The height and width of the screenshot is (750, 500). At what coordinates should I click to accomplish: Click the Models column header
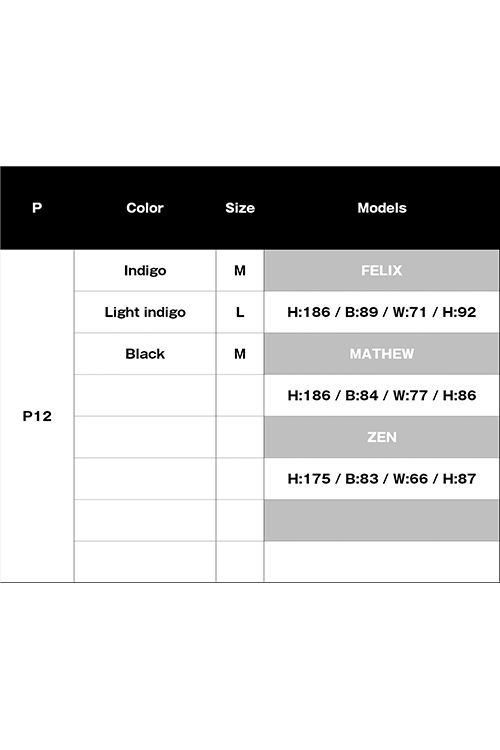click(382, 208)
